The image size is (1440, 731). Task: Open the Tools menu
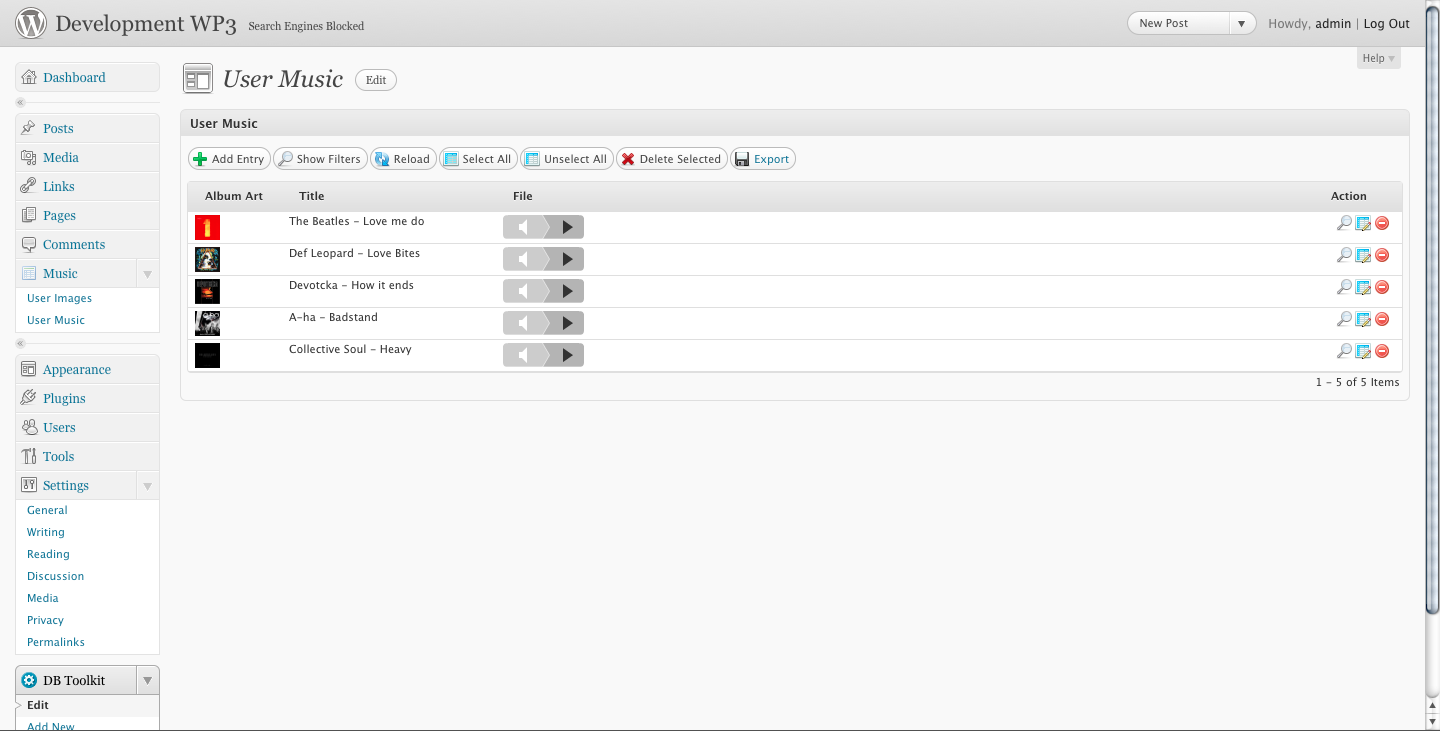[87, 456]
